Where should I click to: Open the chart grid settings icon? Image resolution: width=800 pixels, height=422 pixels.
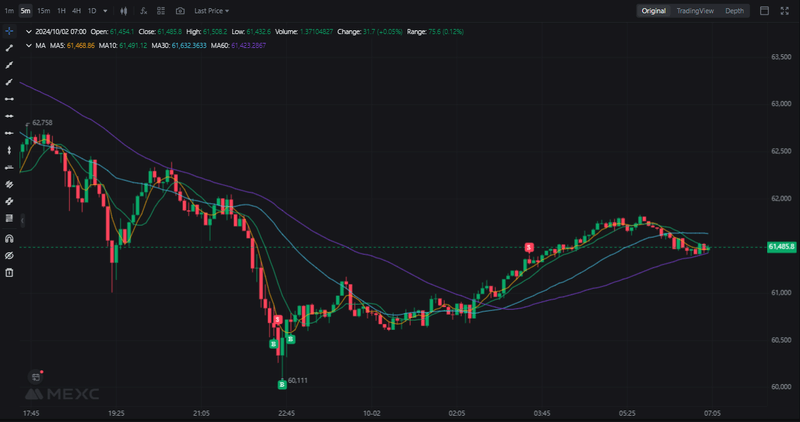pos(161,11)
